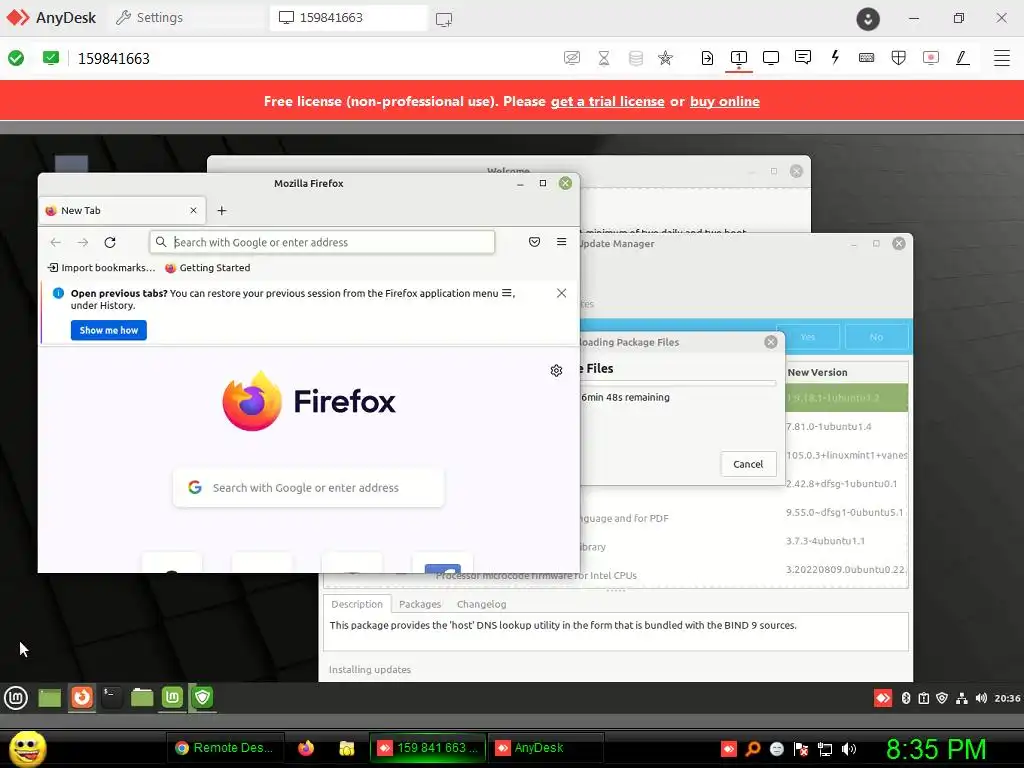Click the Google search box on new tab page
Screen dimensions: 1024x768
click(x=308, y=488)
